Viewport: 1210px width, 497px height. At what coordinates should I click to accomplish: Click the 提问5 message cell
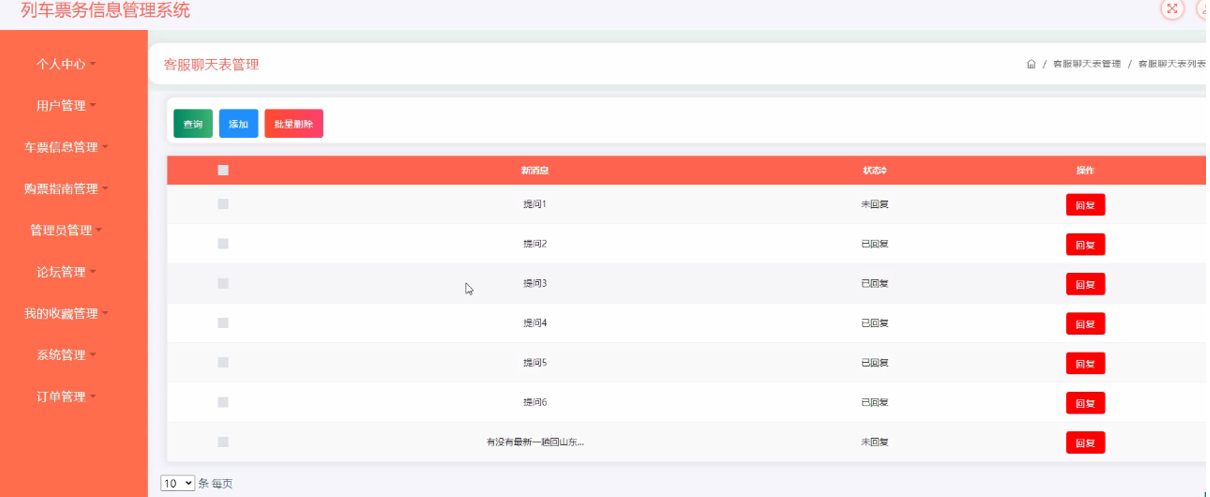point(535,362)
